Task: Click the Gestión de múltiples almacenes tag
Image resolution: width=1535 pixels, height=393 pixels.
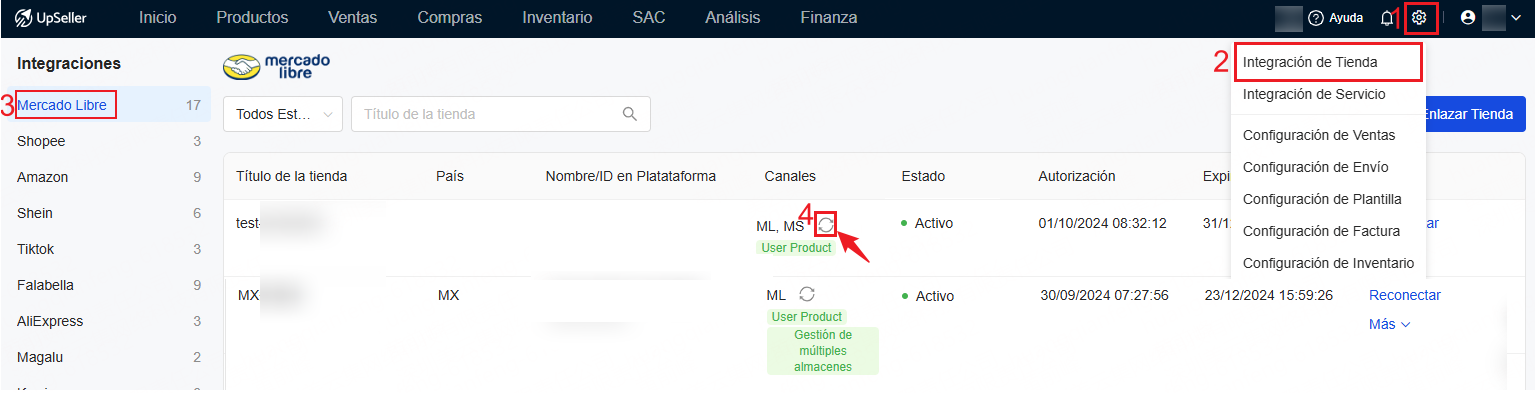Action: [823, 351]
